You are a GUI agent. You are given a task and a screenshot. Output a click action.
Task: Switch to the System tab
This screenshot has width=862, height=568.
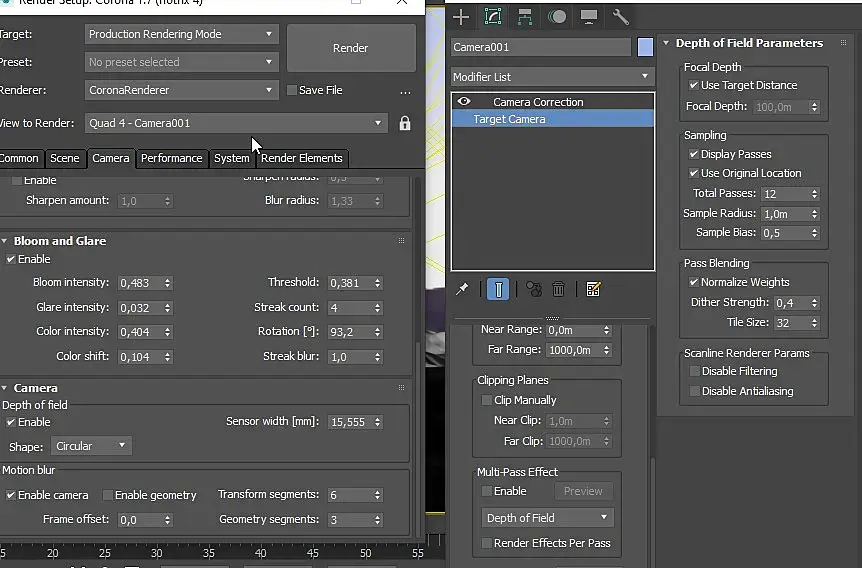[x=232, y=158]
